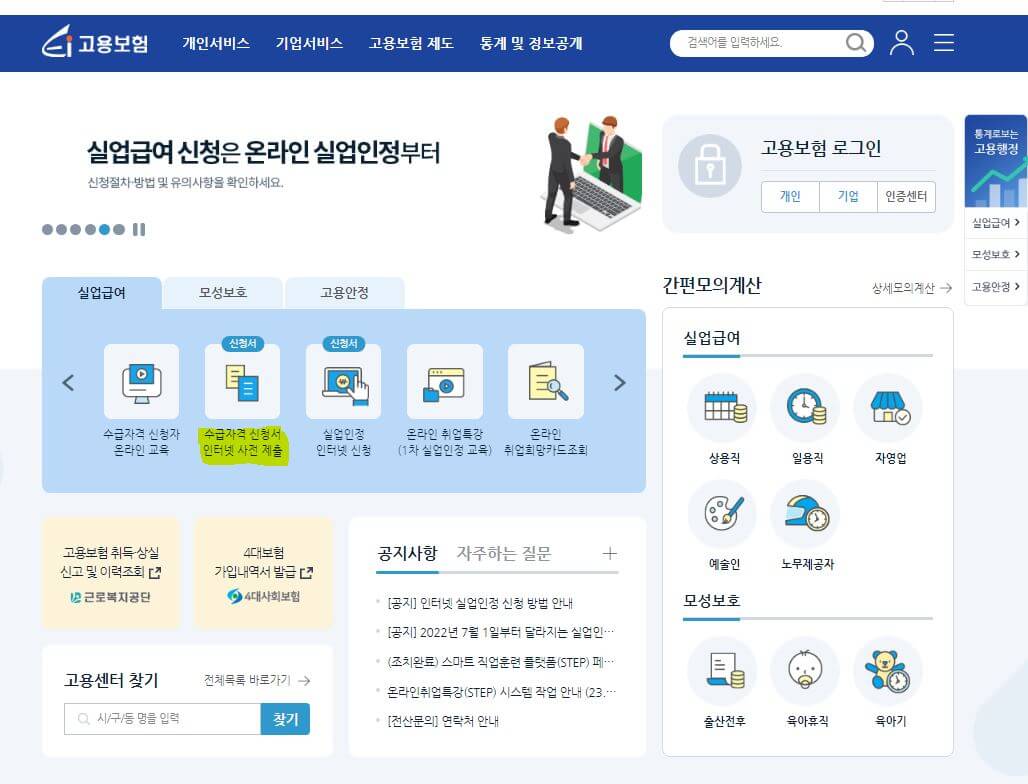Open 모성보호 in the side quick menu
Viewport: 1028px width, 784px height.
[x=995, y=254]
